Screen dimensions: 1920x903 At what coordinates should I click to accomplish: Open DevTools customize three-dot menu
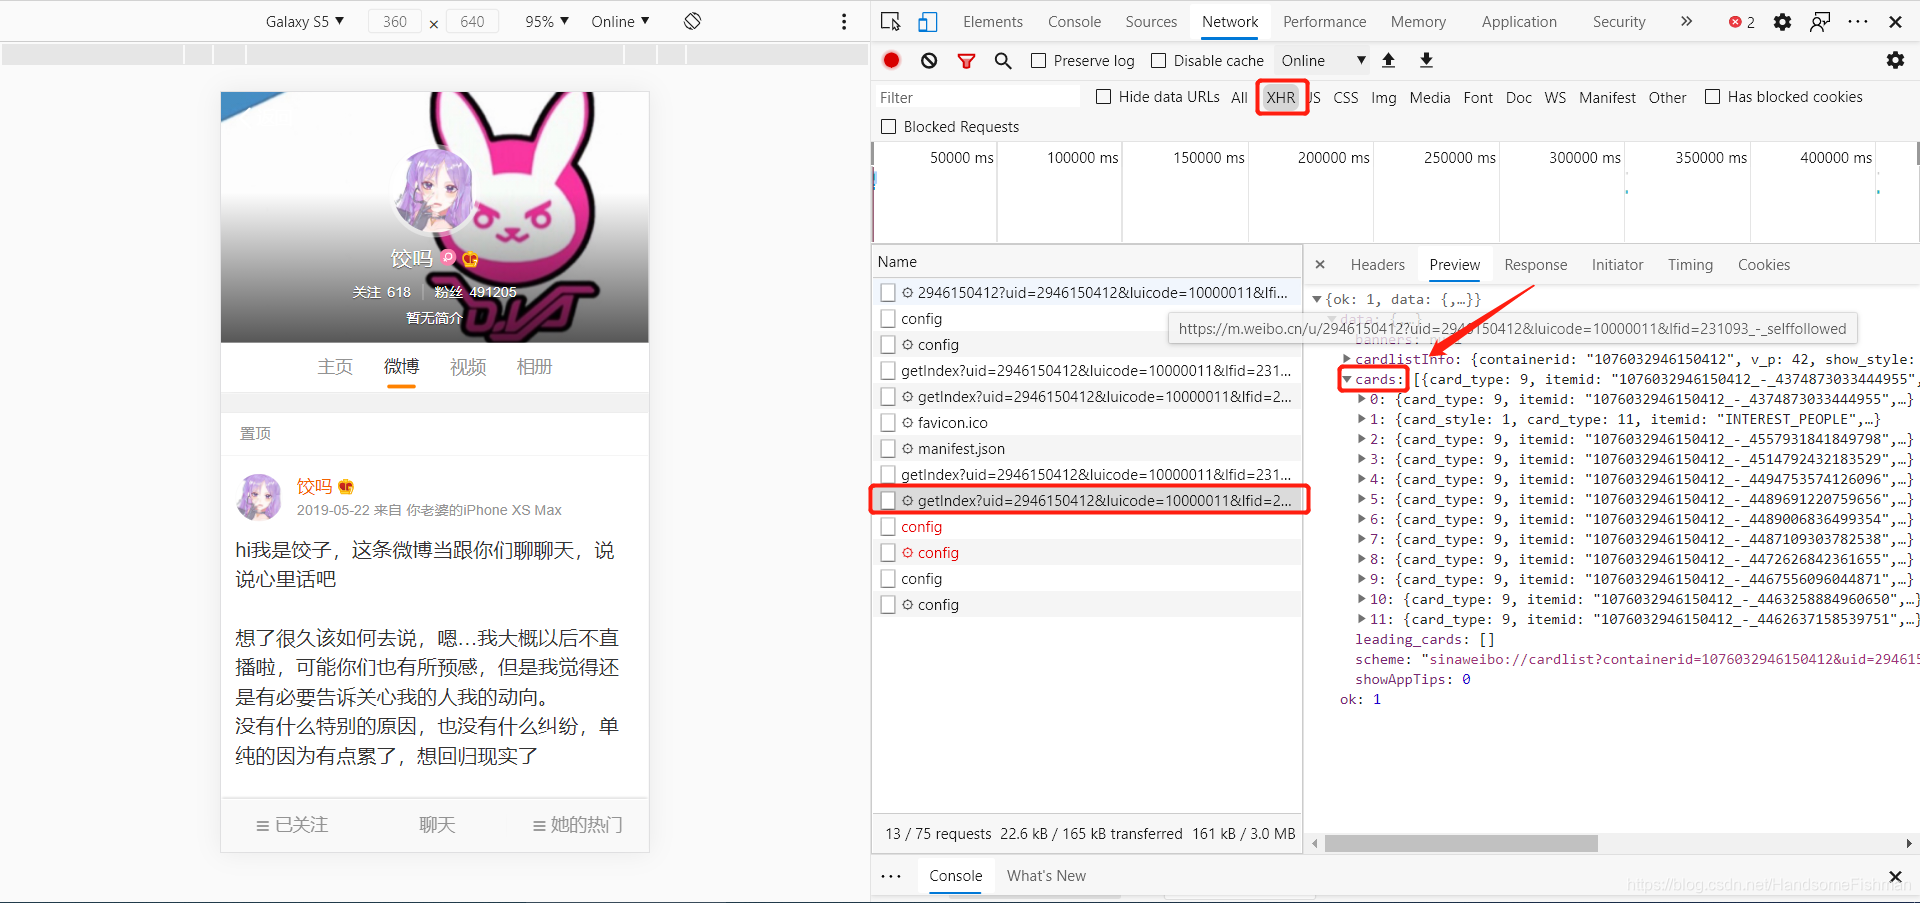(x=1858, y=21)
